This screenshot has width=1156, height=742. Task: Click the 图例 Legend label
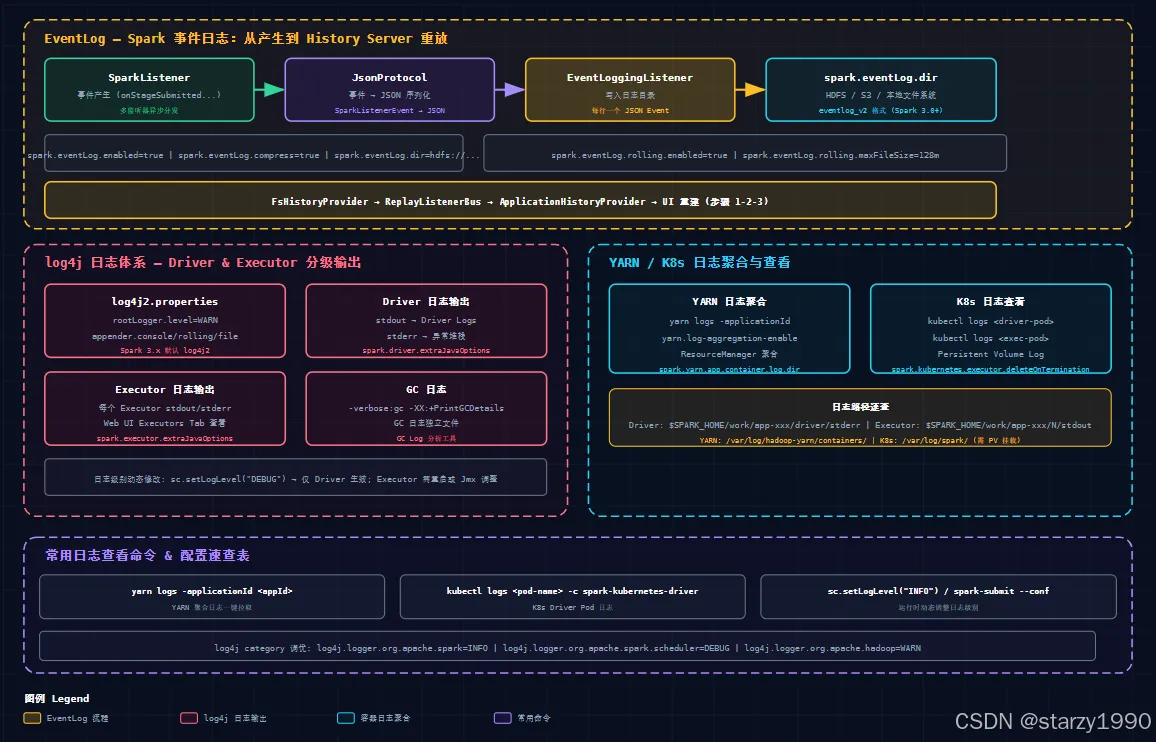(57, 698)
